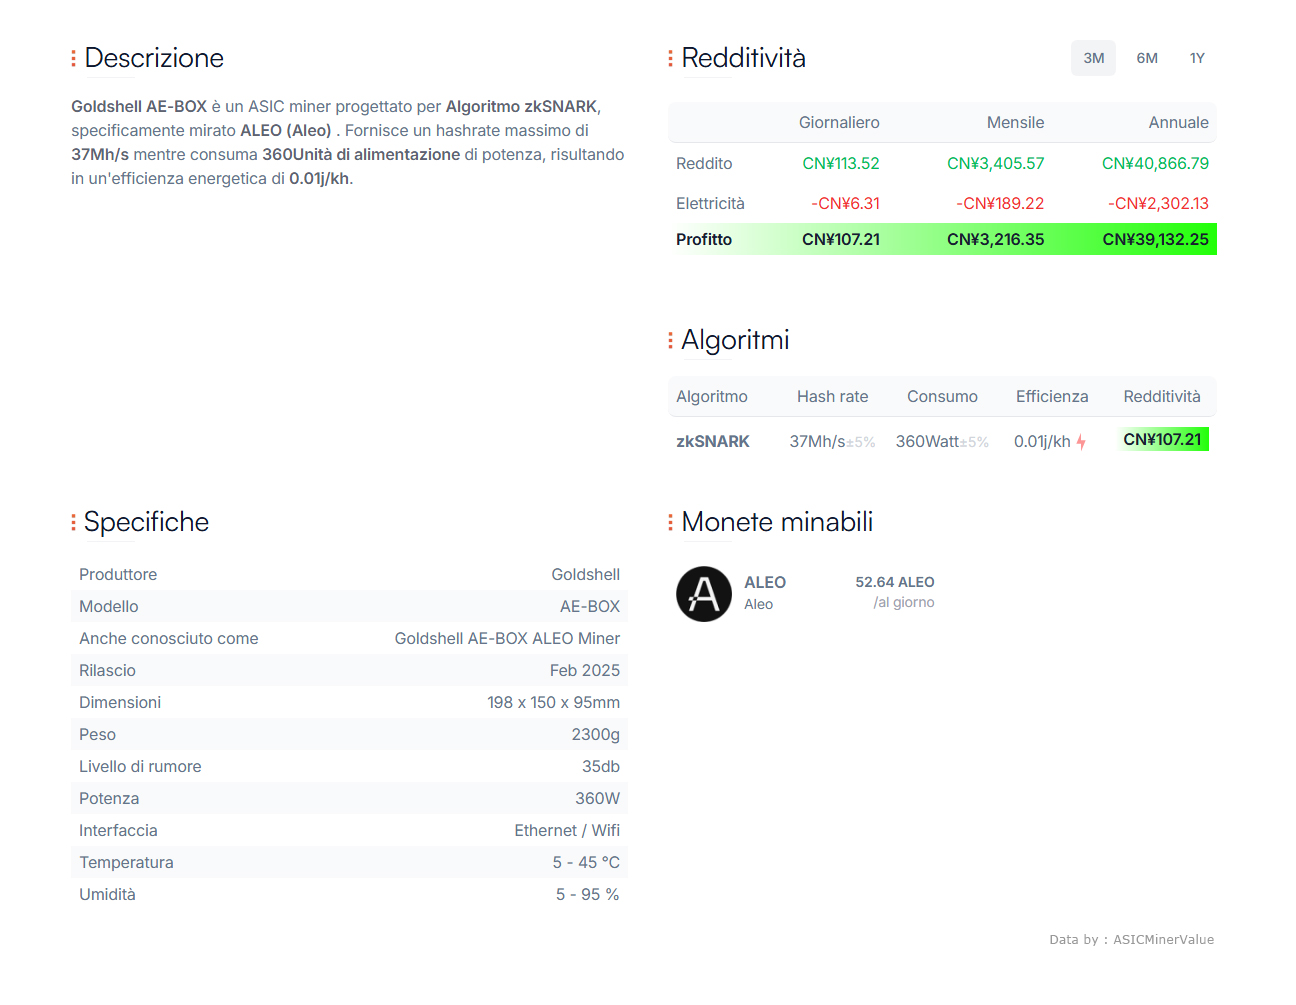Click the Aleo coin logo icon
Screen dimensions: 1296x1005
704,594
